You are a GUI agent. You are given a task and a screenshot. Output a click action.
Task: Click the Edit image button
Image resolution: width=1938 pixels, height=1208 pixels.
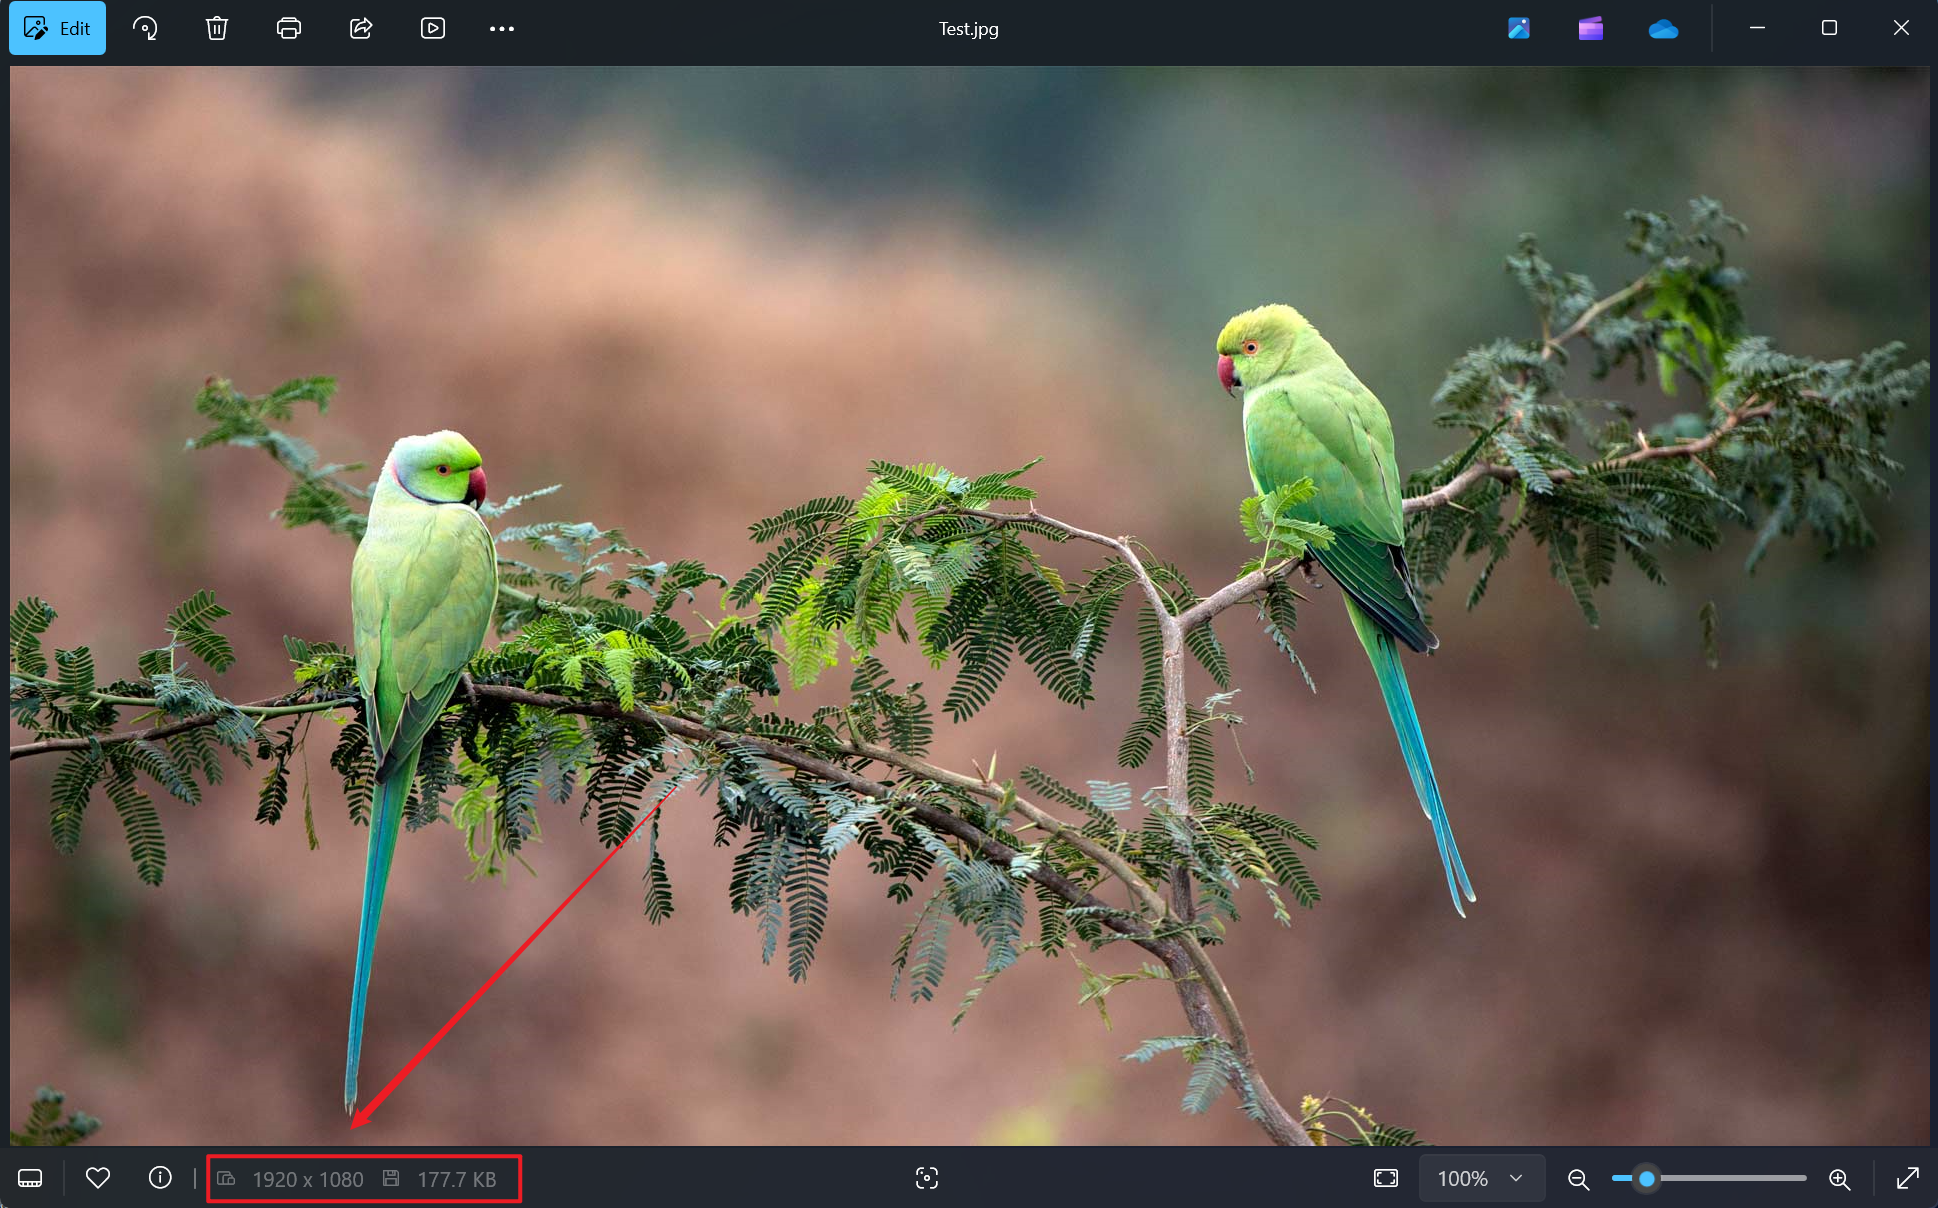pyautogui.click(x=57, y=28)
